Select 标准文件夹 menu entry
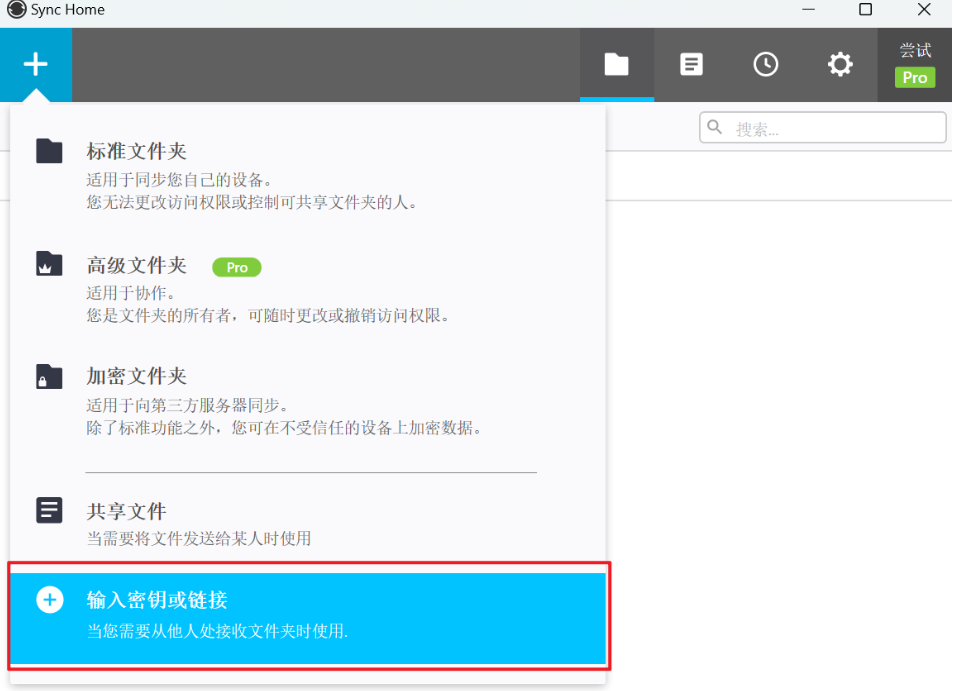Image resolution: width=954 pixels, height=691 pixels. point(307,175)
